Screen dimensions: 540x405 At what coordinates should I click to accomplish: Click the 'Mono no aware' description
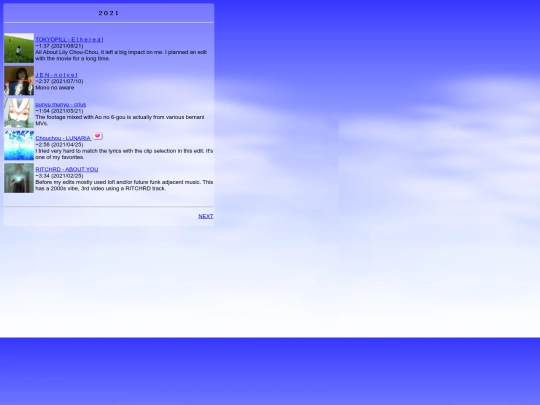(x=55, y=88)
